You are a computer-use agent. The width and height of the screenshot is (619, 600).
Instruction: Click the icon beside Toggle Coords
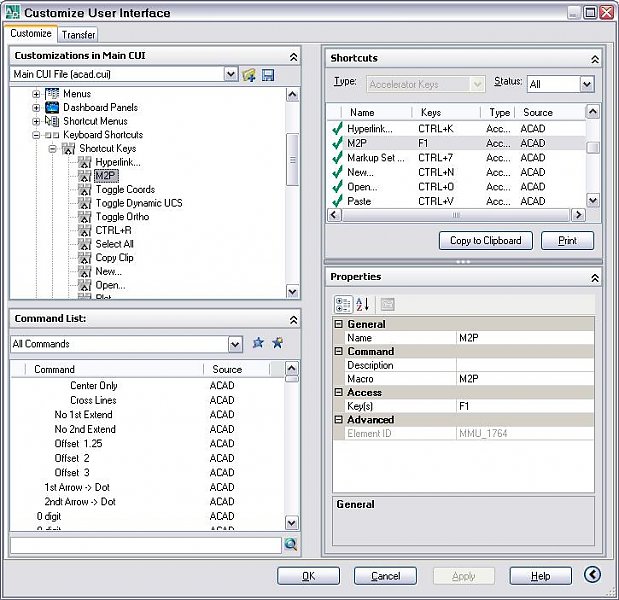[84, 189]
